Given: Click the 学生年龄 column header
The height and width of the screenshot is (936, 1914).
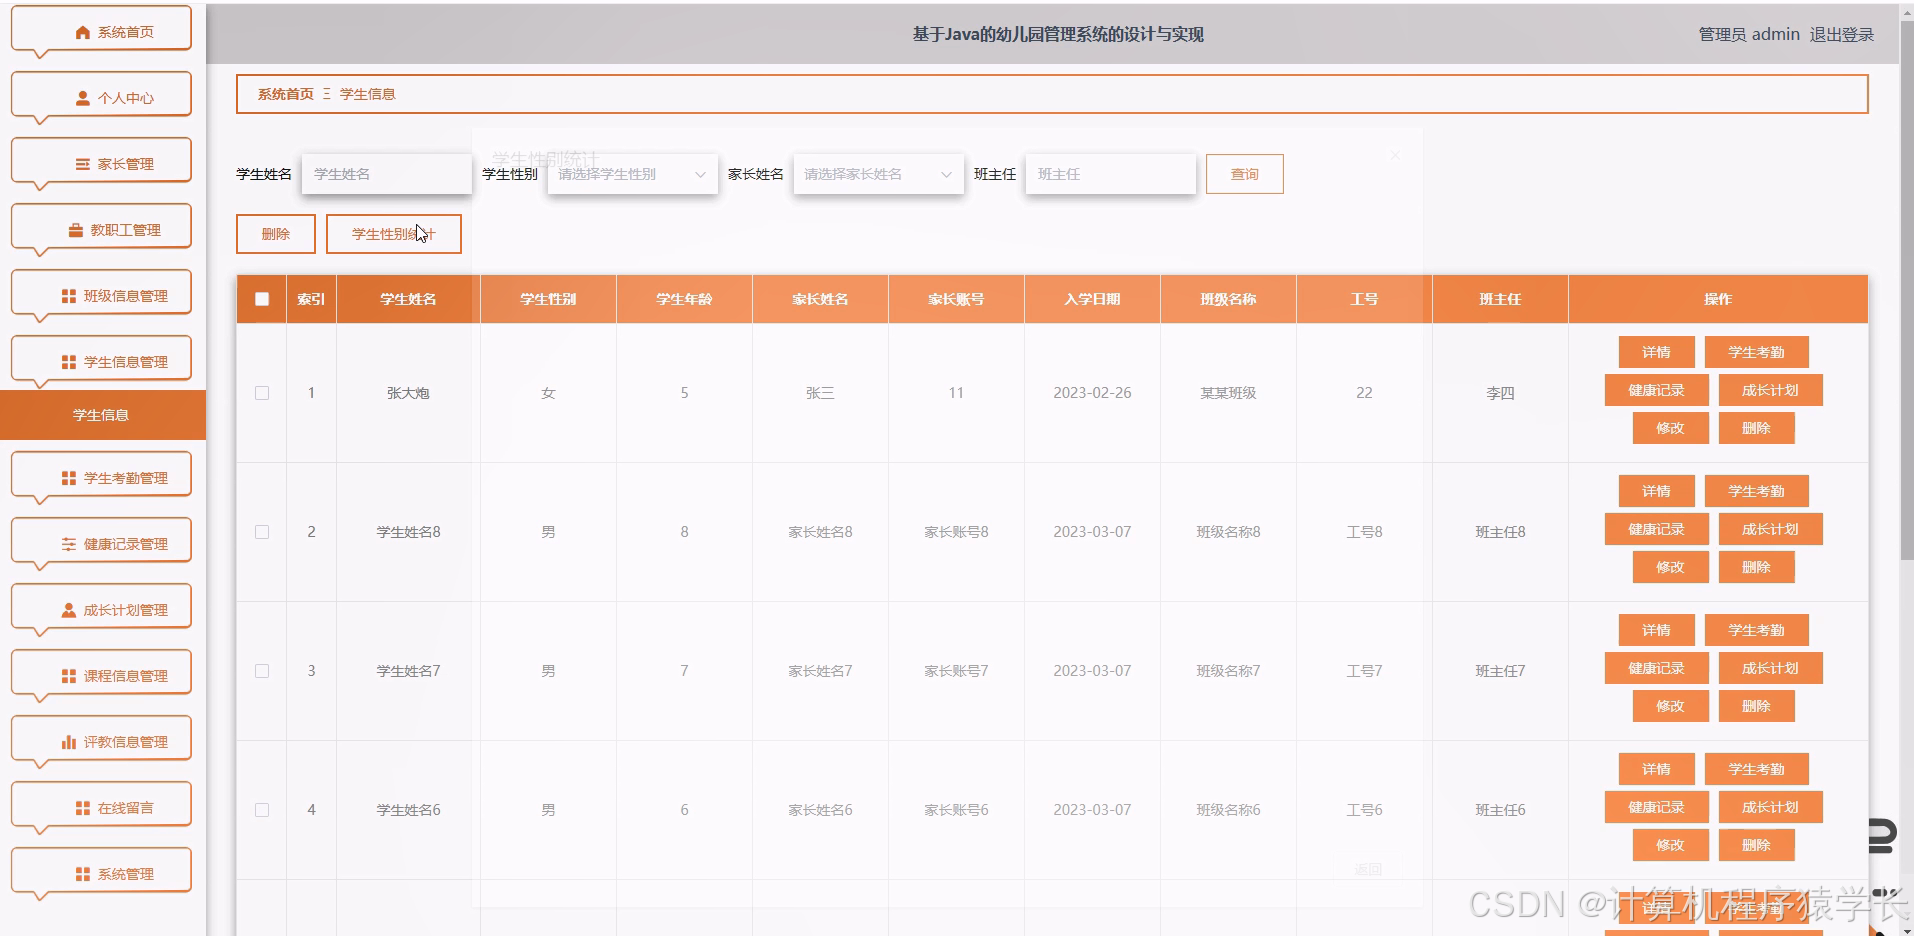Looking at the screenshot, I should pyautogui.click(x=684, y=299).
